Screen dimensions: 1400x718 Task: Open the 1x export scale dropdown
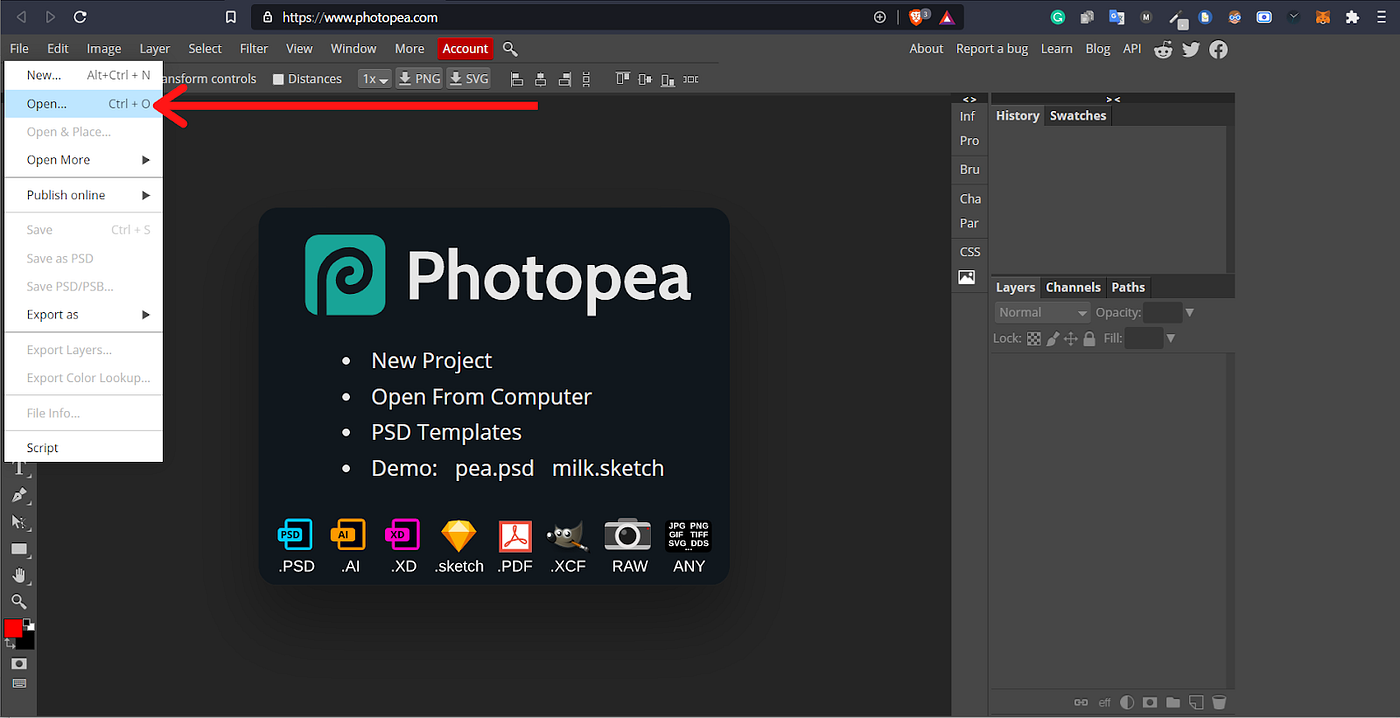(x=375, y=79)
